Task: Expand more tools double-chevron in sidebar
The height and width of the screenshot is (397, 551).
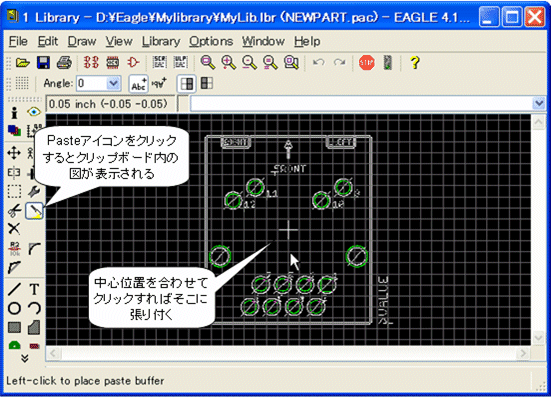Action: (x=24, y=359)
